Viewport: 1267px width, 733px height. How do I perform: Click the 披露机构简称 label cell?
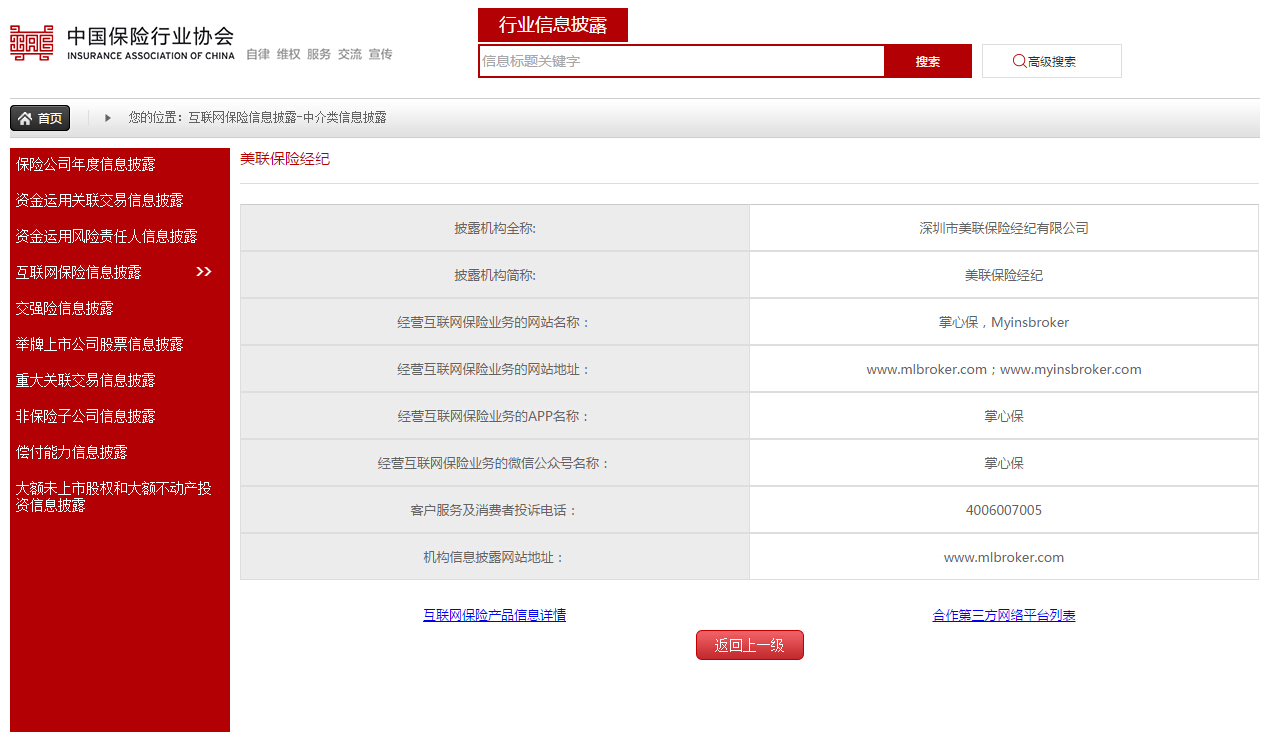pyautogui.click(x=495, y=275)
